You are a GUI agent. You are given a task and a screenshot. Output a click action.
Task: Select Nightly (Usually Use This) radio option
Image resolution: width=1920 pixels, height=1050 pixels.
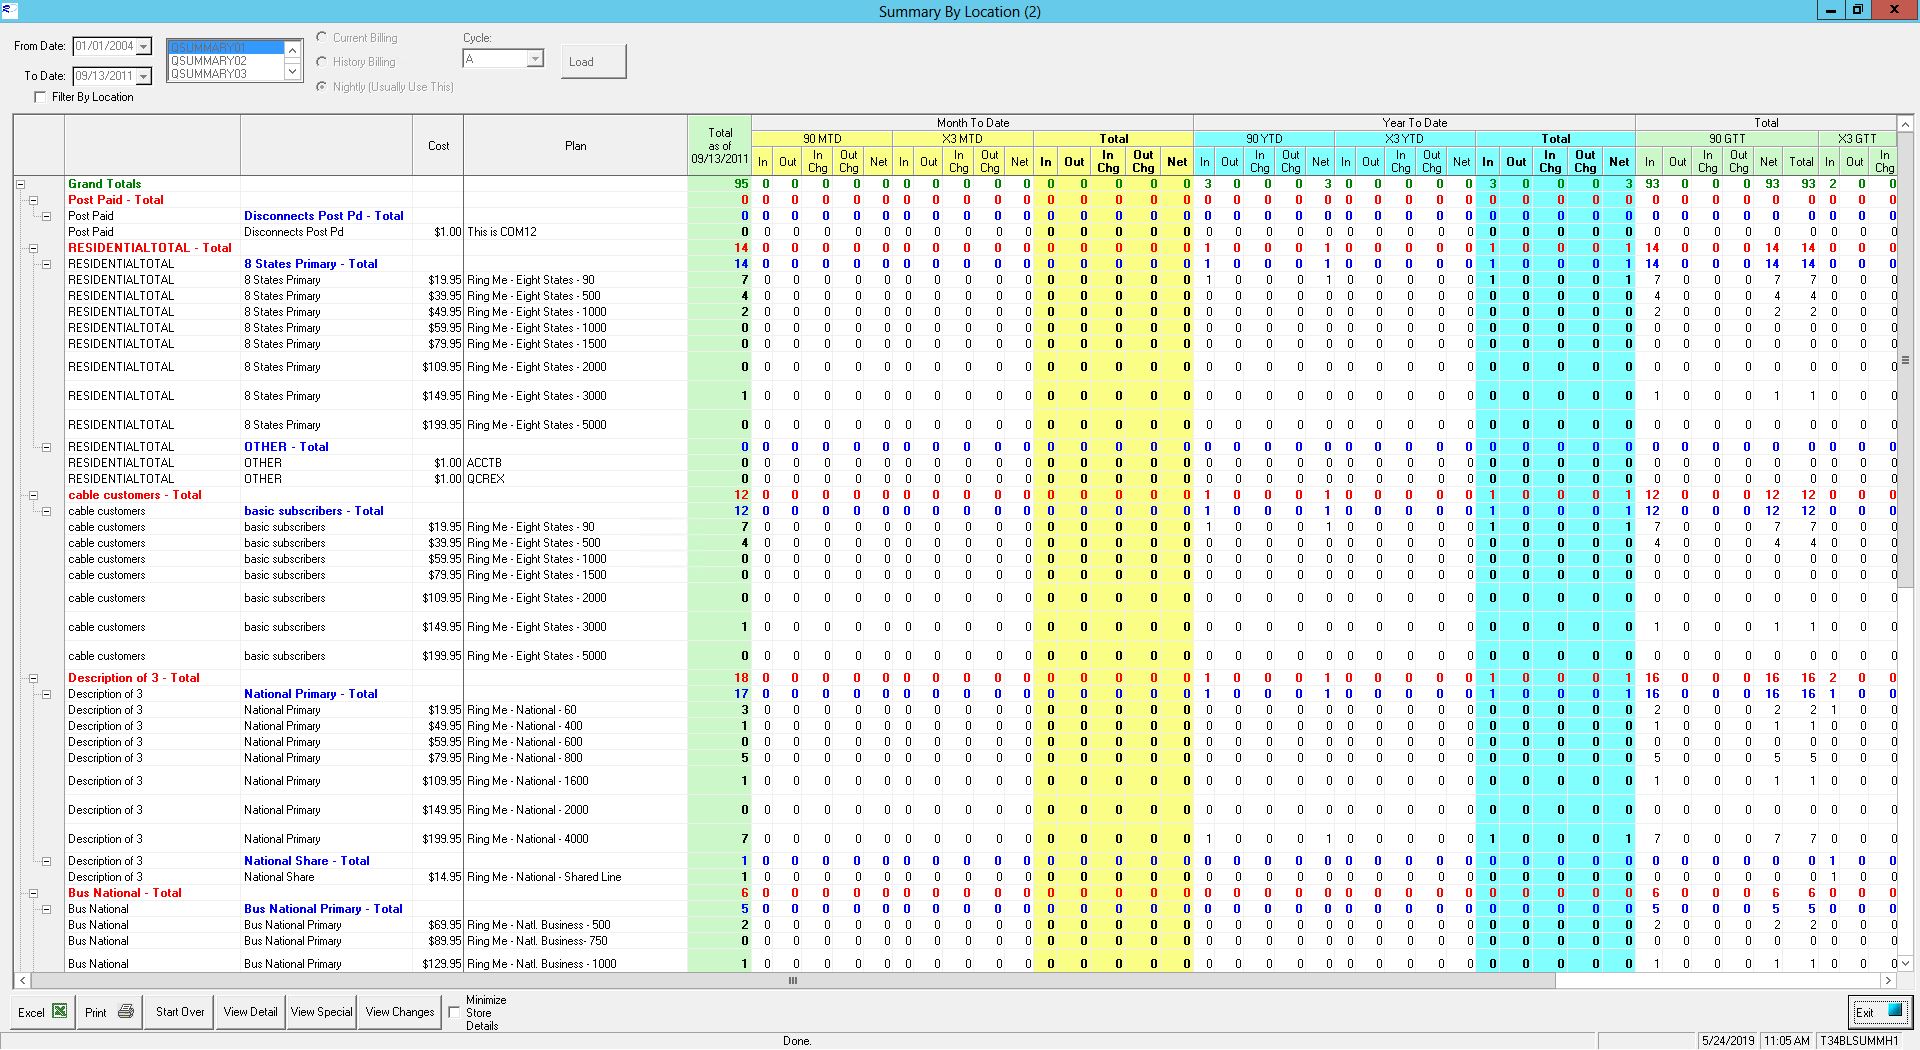pyautogui.click(x=322, y=86)
